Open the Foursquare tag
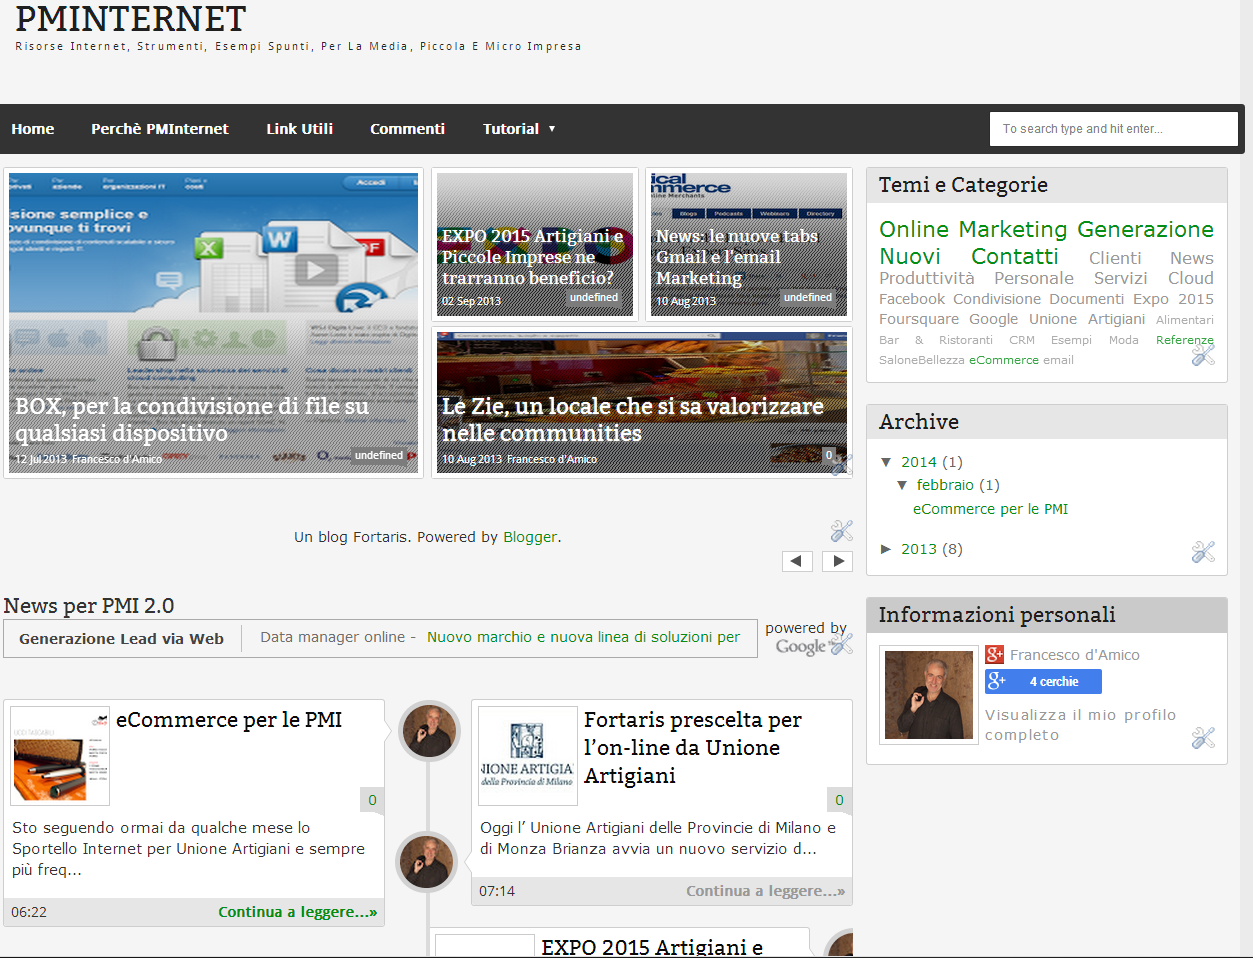1253x958 pixels. pyautogui.click(x=919, y=319)
